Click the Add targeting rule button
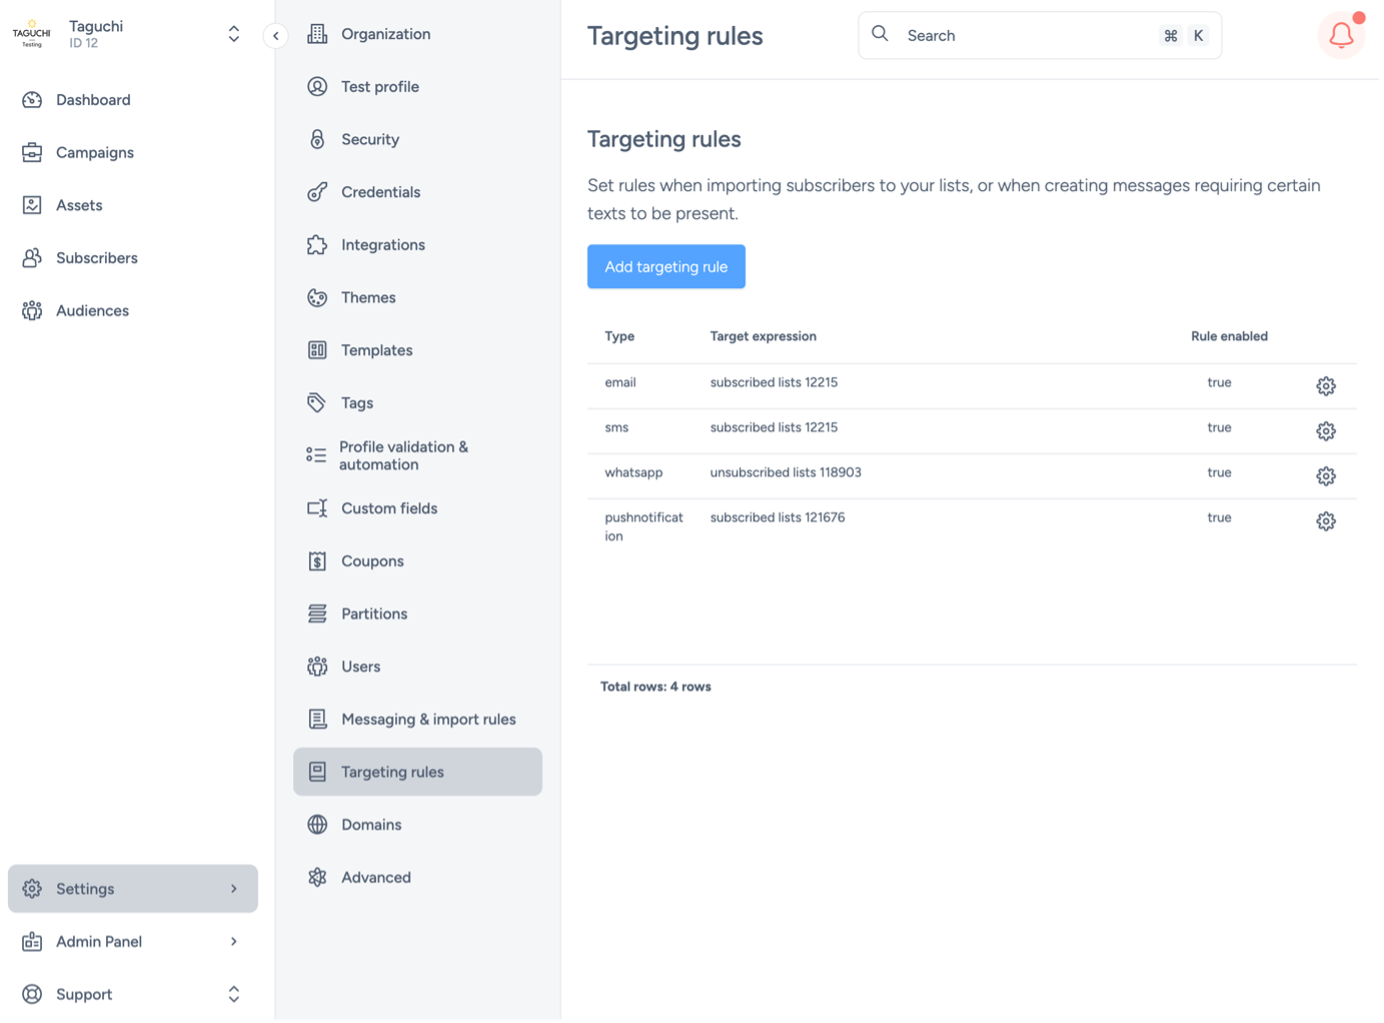 click(x=666, y=266)
